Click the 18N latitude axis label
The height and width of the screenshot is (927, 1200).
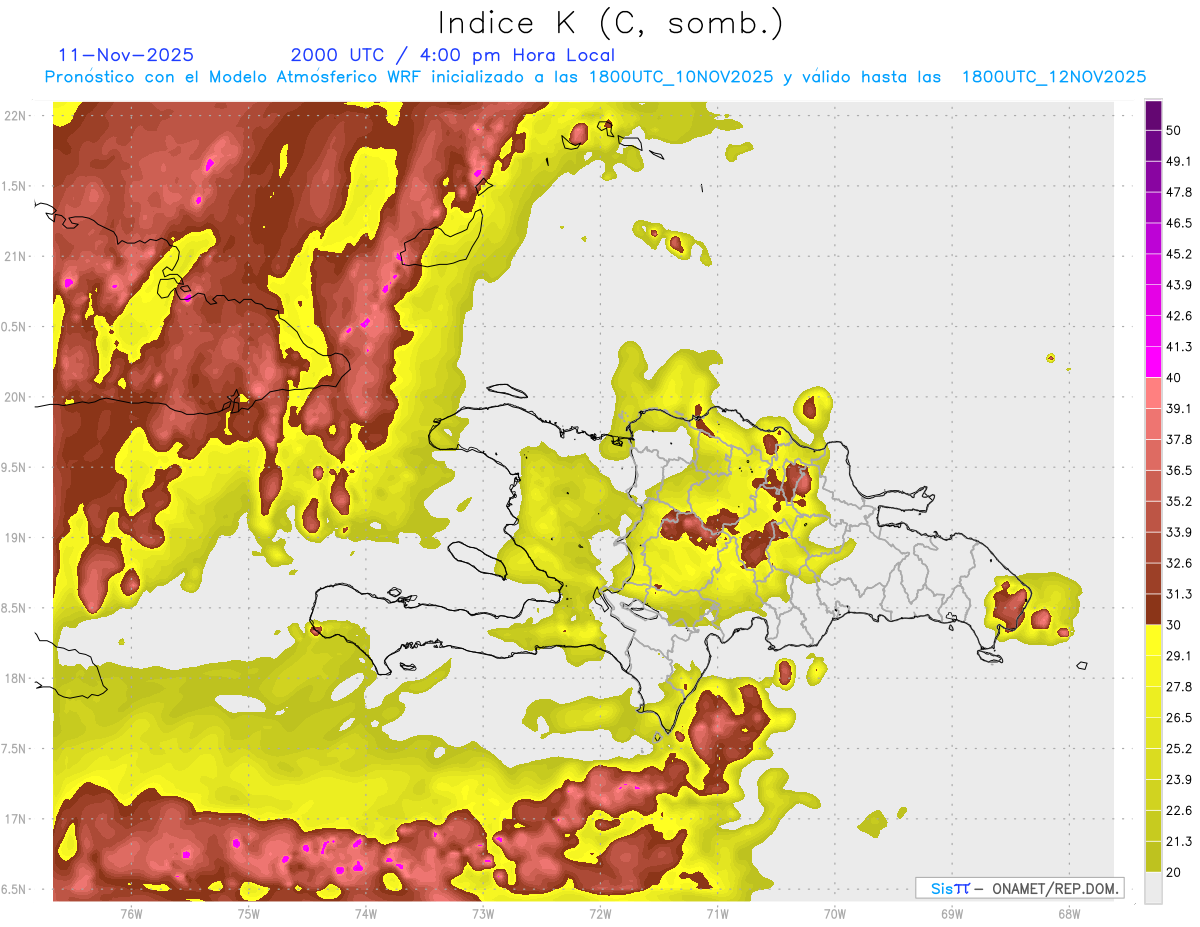click(x=16, y=678)
